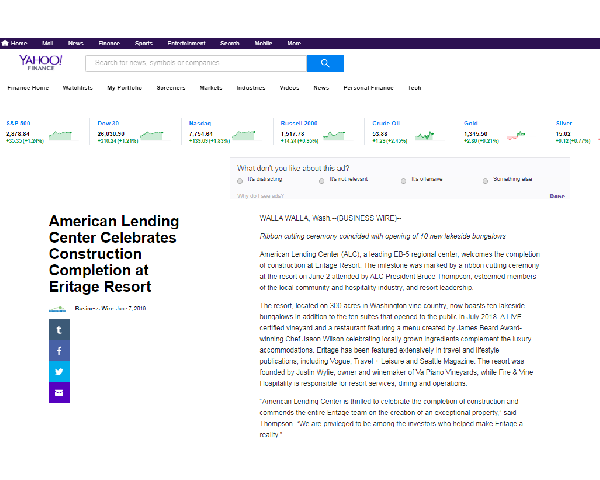Open the Gold ticker link
This screenshot has height=480, width=600.
click(x=470, y=123)
